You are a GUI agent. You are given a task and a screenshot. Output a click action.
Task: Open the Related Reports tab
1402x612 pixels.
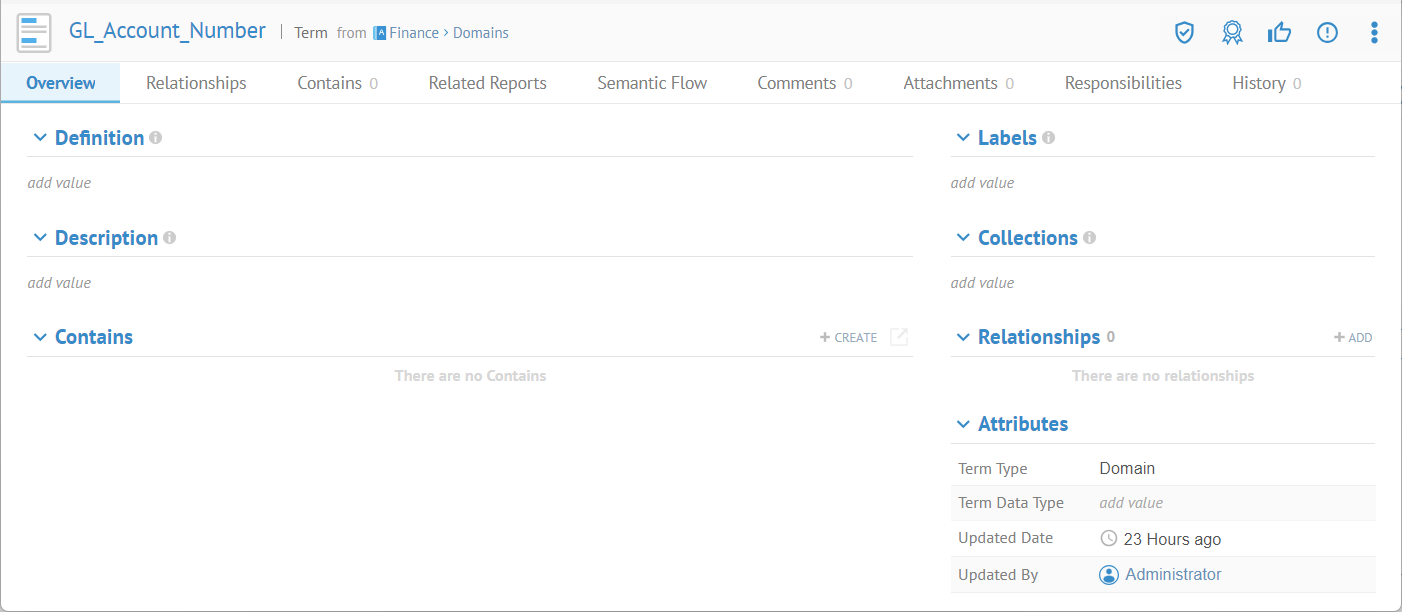pos(487,83)
